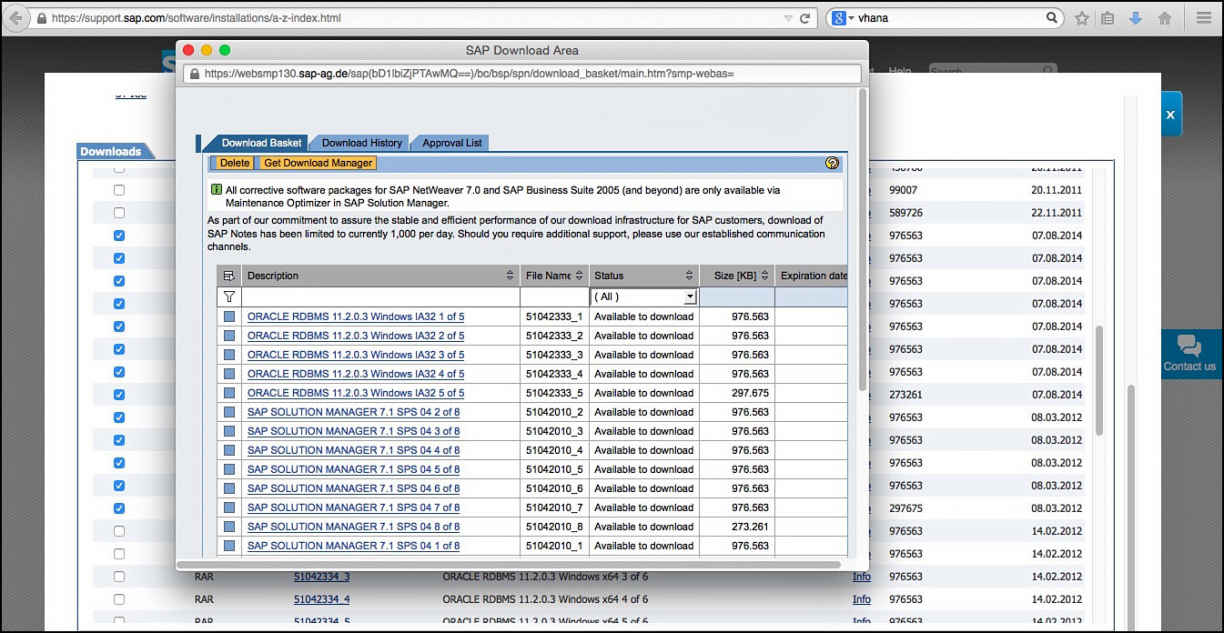Sort by Size [KB] using its sort arrows
The width and height of the screenshot is (1224, 633).
point(766,276)
